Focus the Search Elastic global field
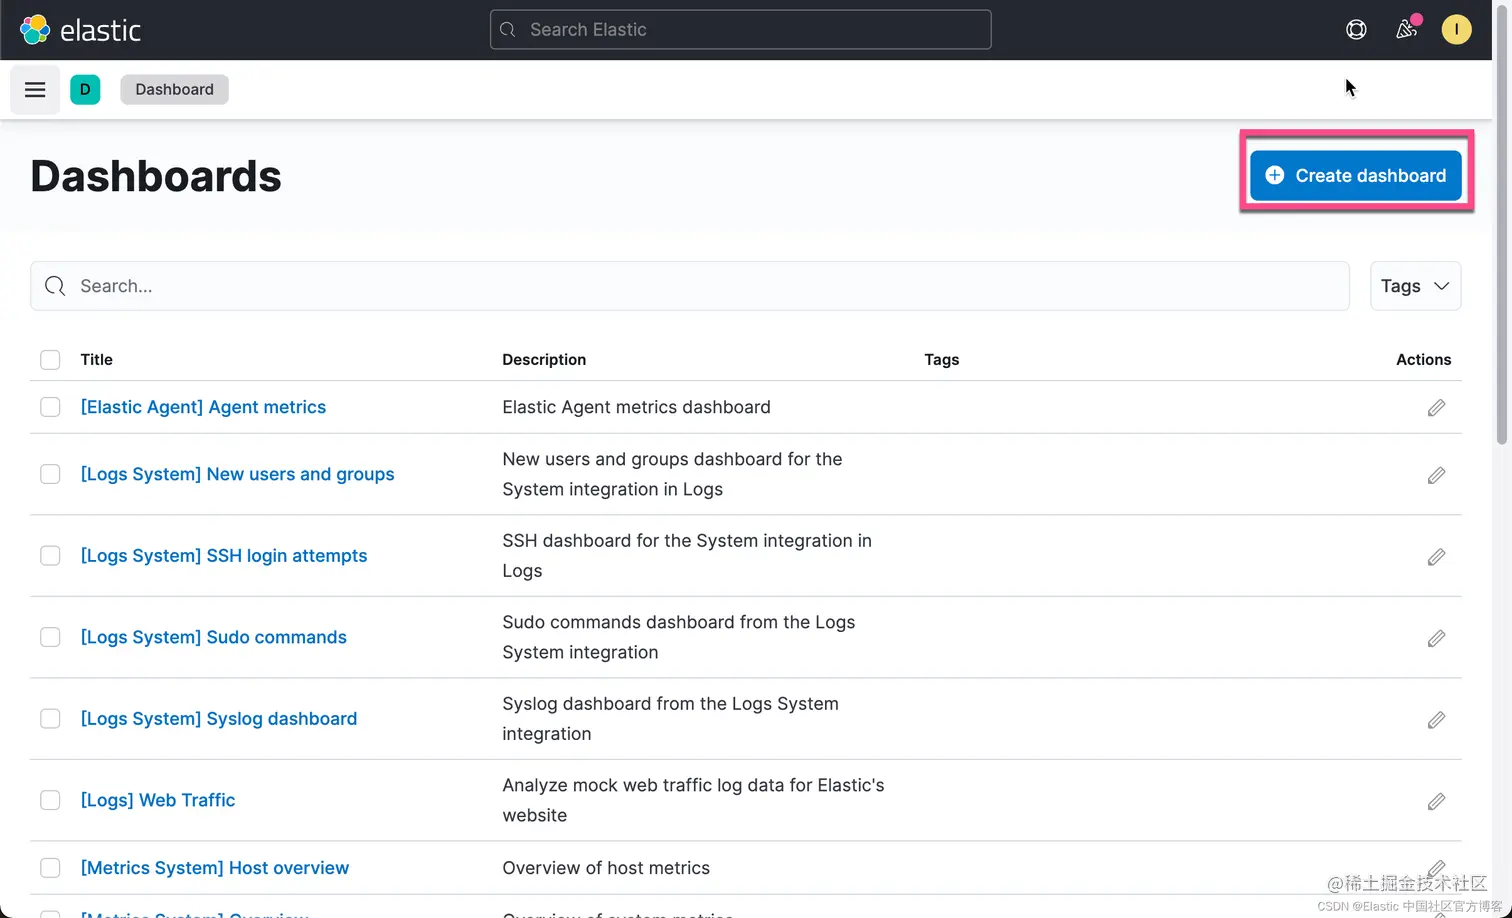This screenshot has width=1512, height=918. pos(740,30)
